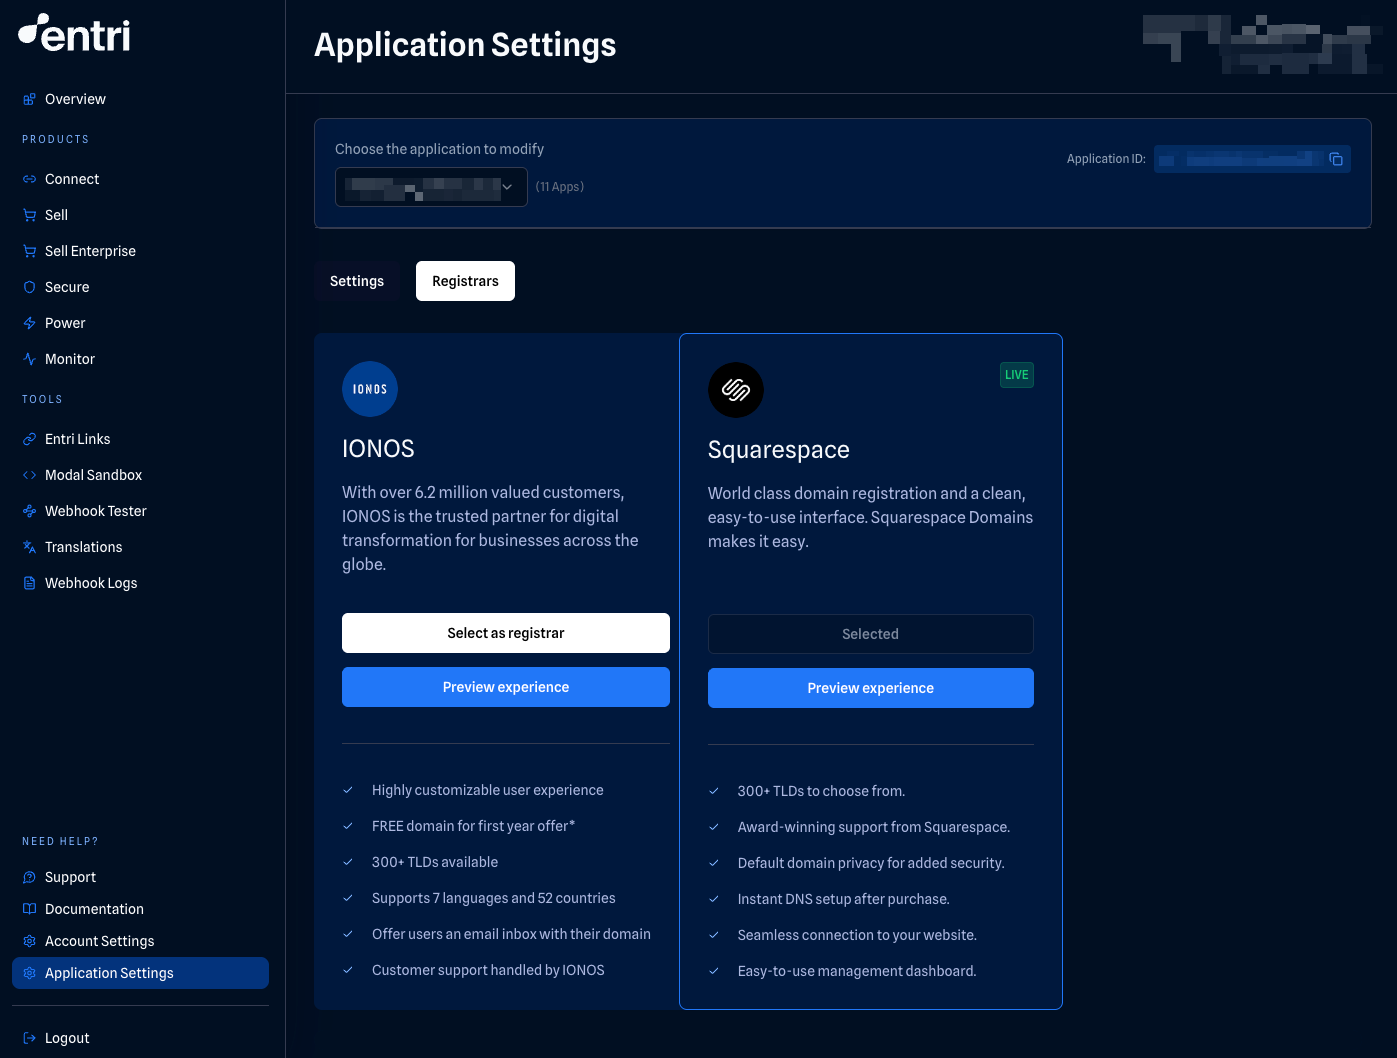Image resolution: width=1397 pixels, height=1058 pixels.
Task: Click the 'Squarespace' card title
Action: click(779, 450)
